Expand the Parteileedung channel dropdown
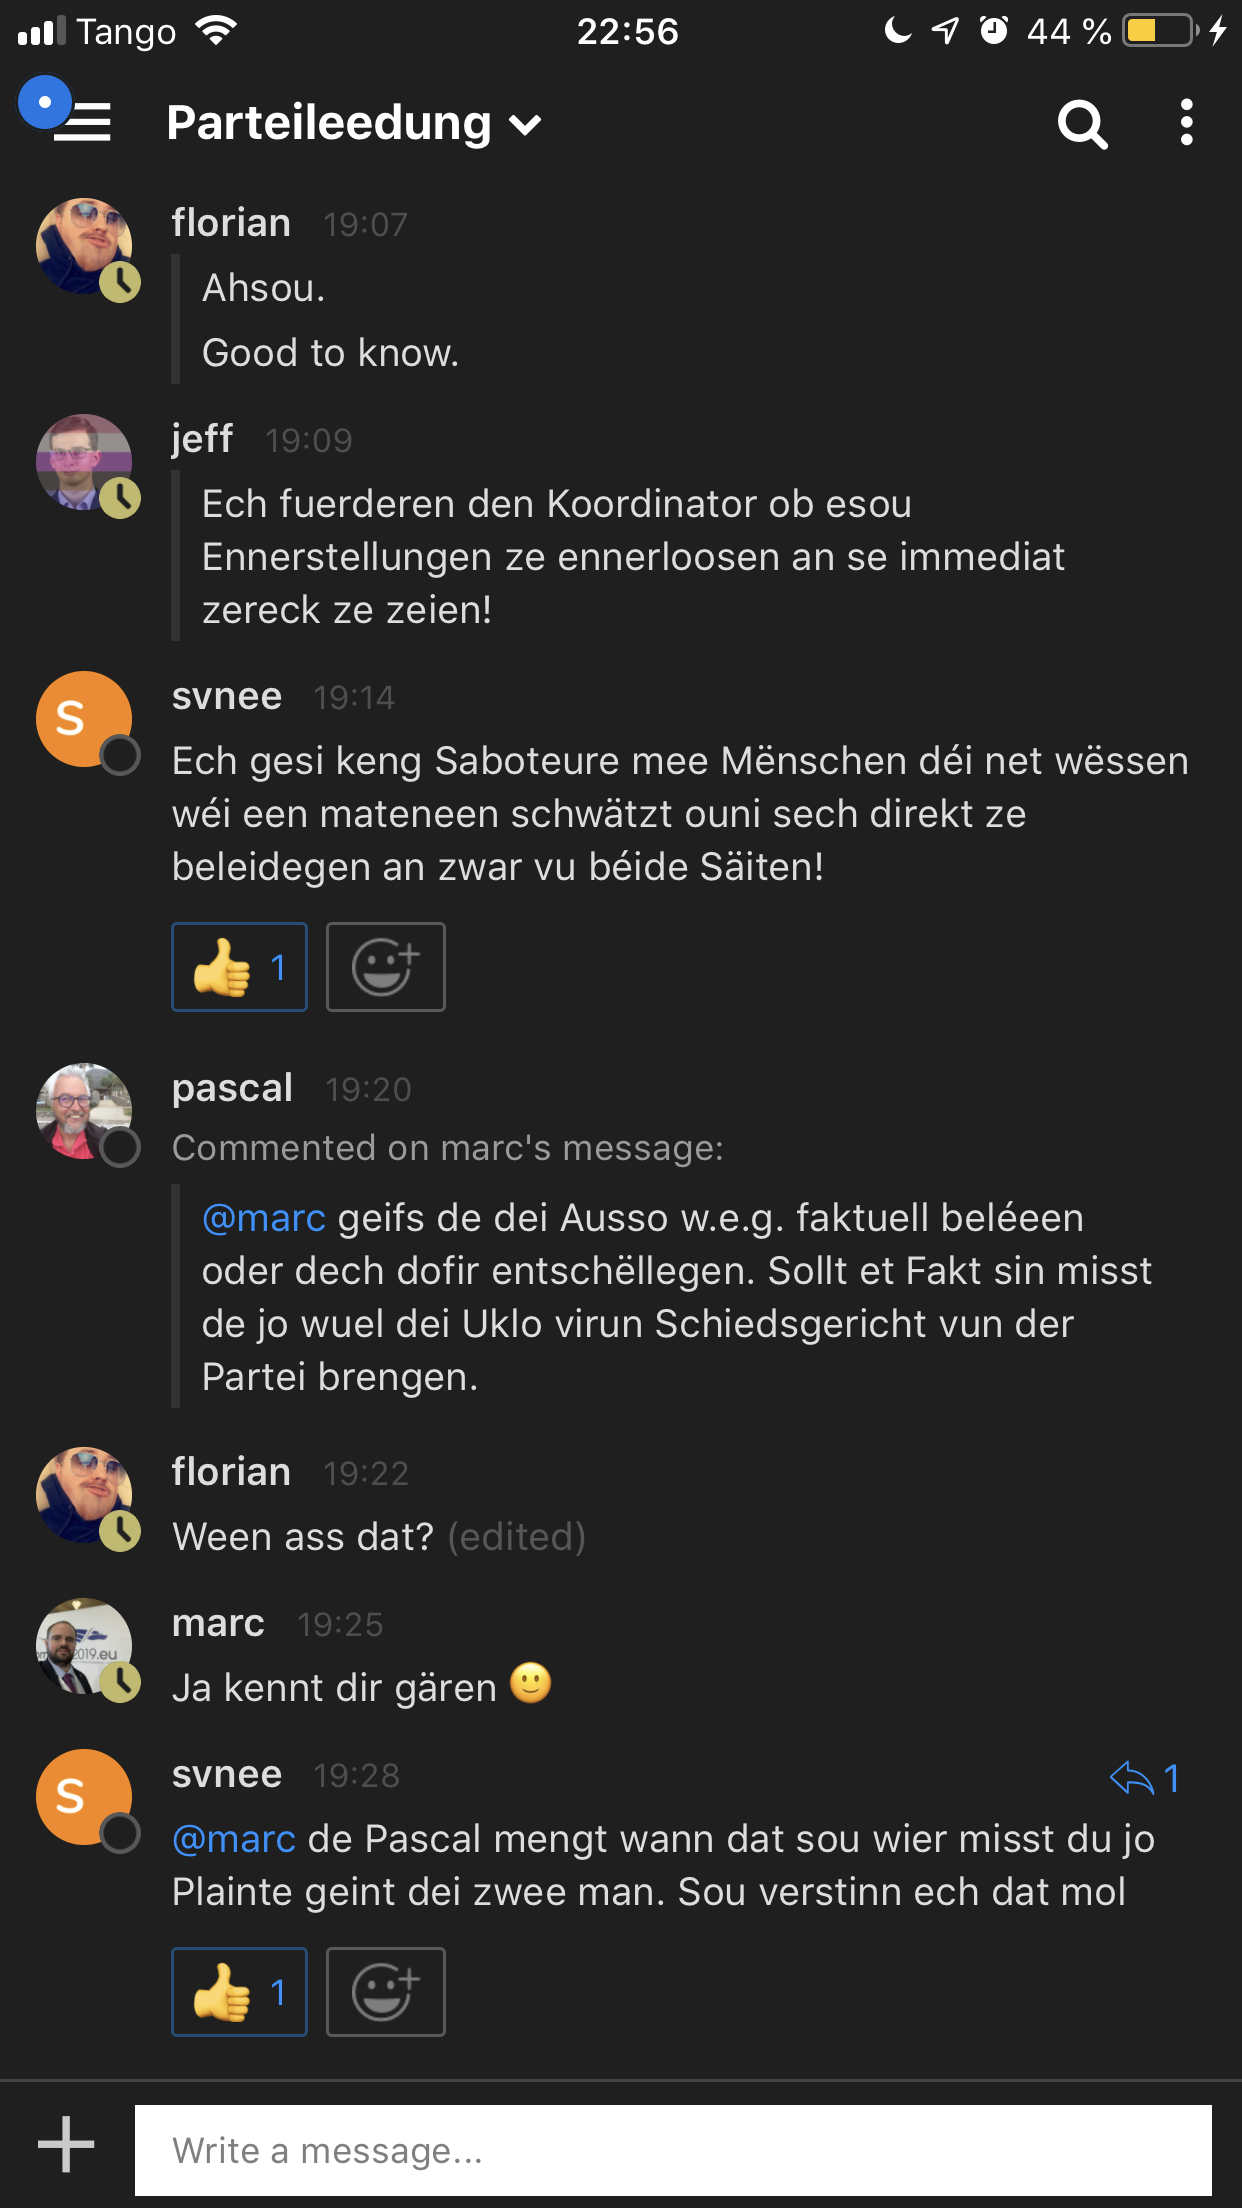The width and height of the screenshot is (1242, 2208). pos(329,124)
